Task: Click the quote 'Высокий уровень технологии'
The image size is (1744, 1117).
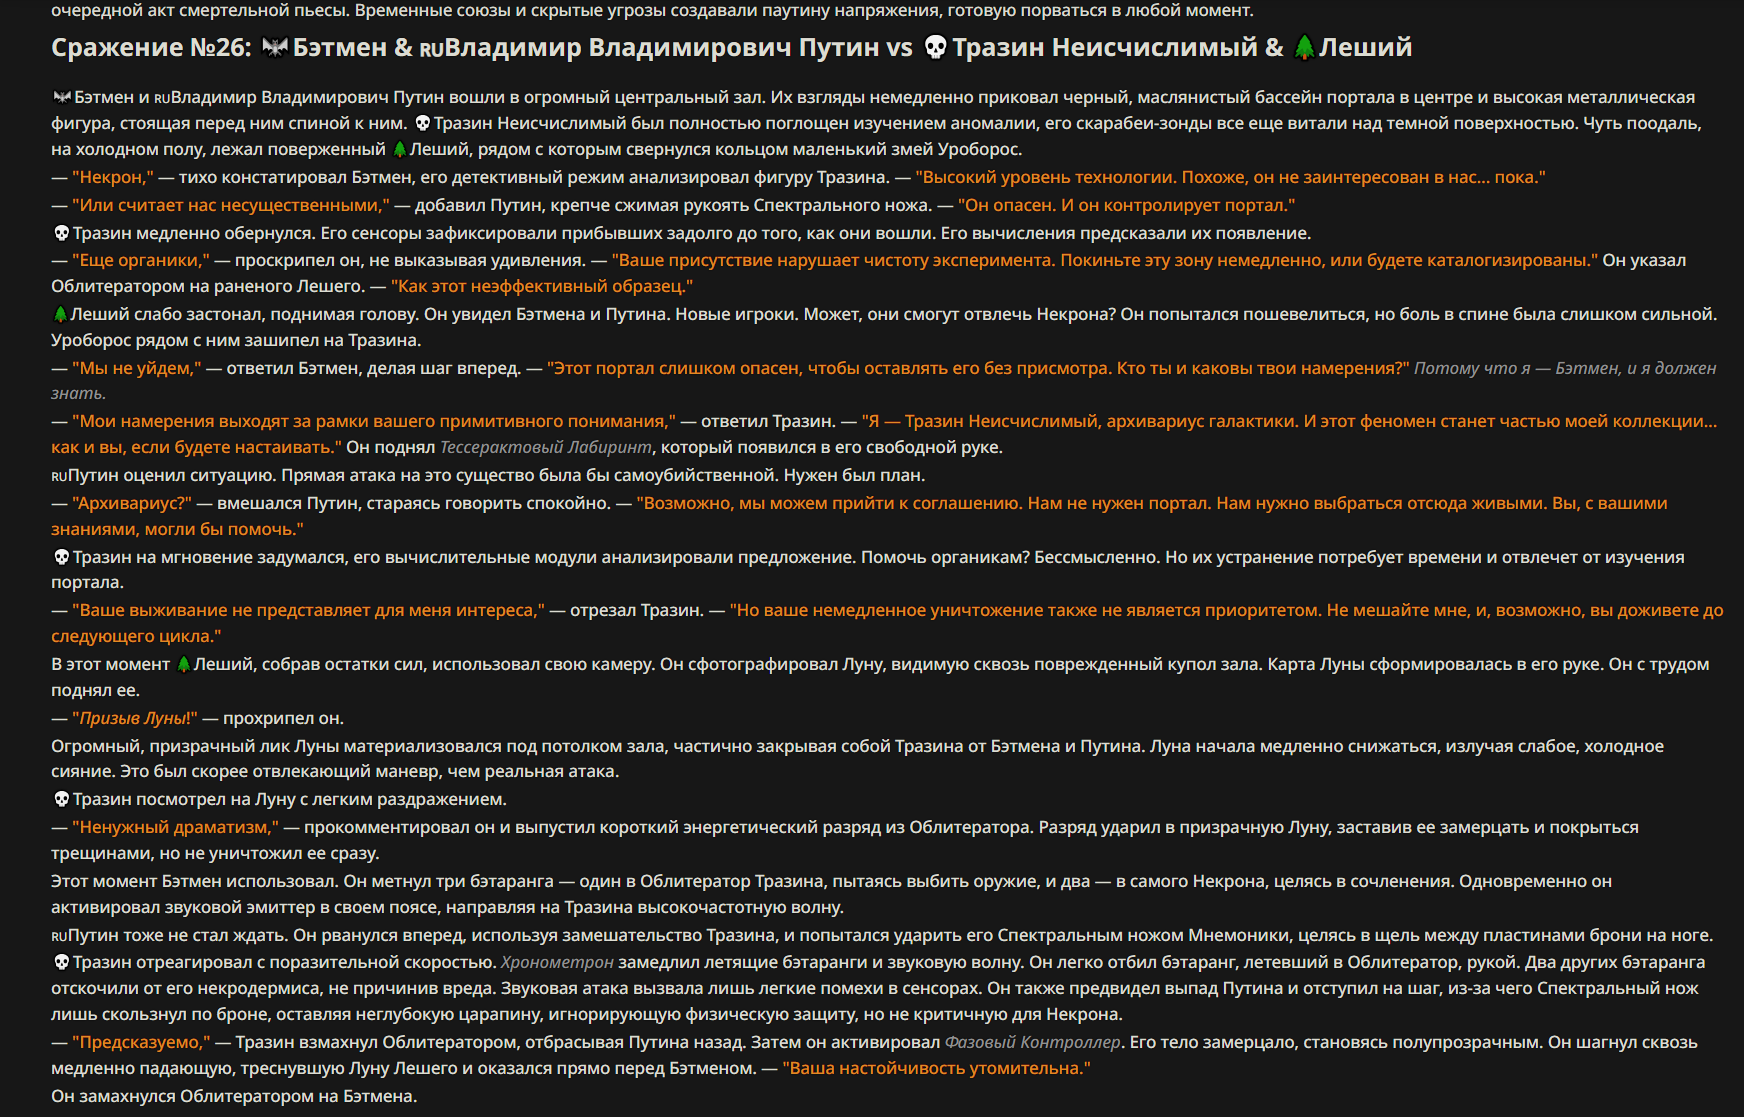Action: coord(1046,177)
